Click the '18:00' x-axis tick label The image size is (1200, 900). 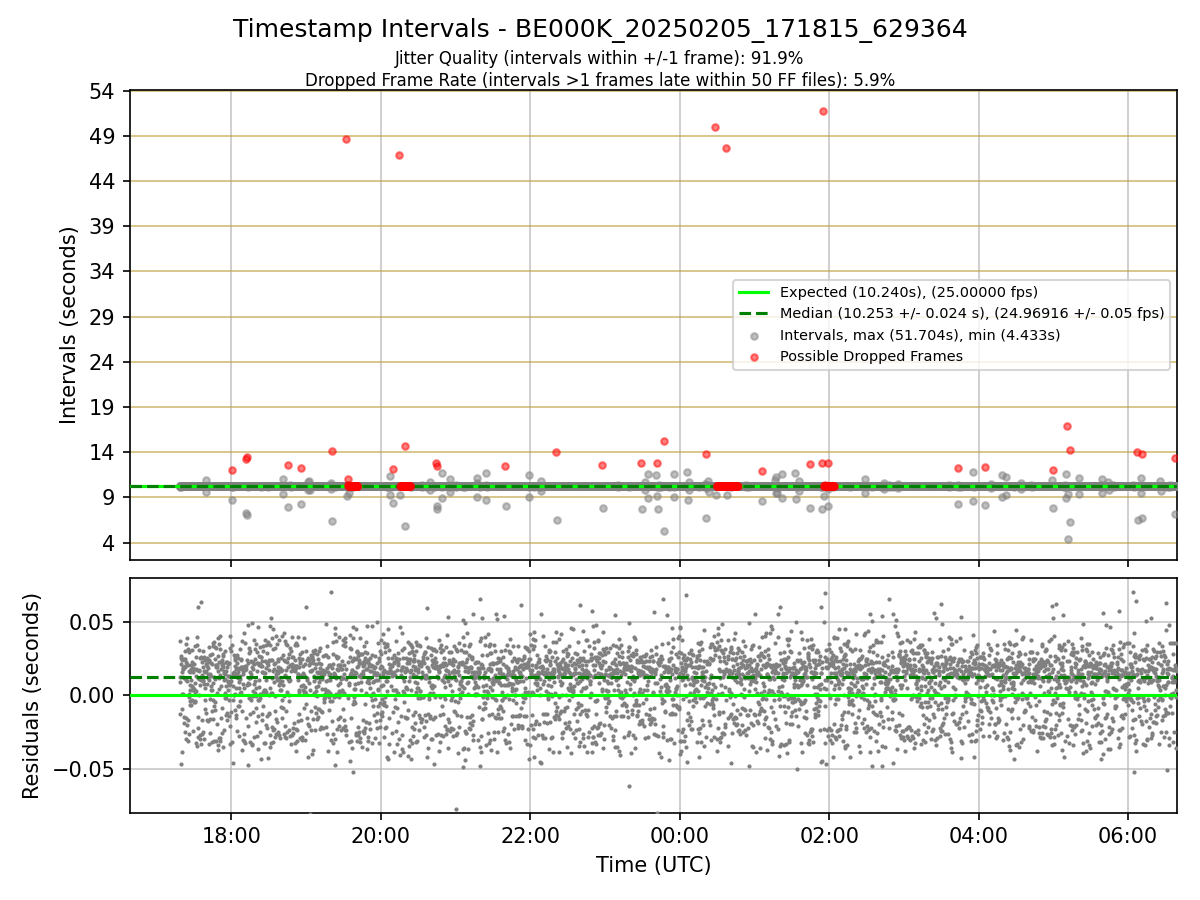231,837
